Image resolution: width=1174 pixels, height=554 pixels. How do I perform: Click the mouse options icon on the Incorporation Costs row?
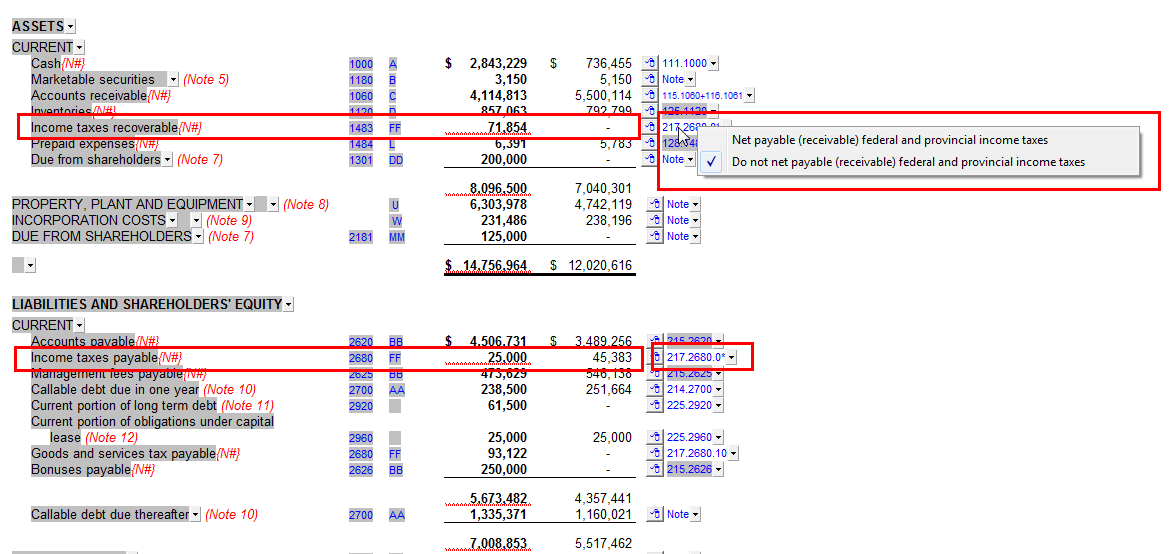(x=655, y=220)
